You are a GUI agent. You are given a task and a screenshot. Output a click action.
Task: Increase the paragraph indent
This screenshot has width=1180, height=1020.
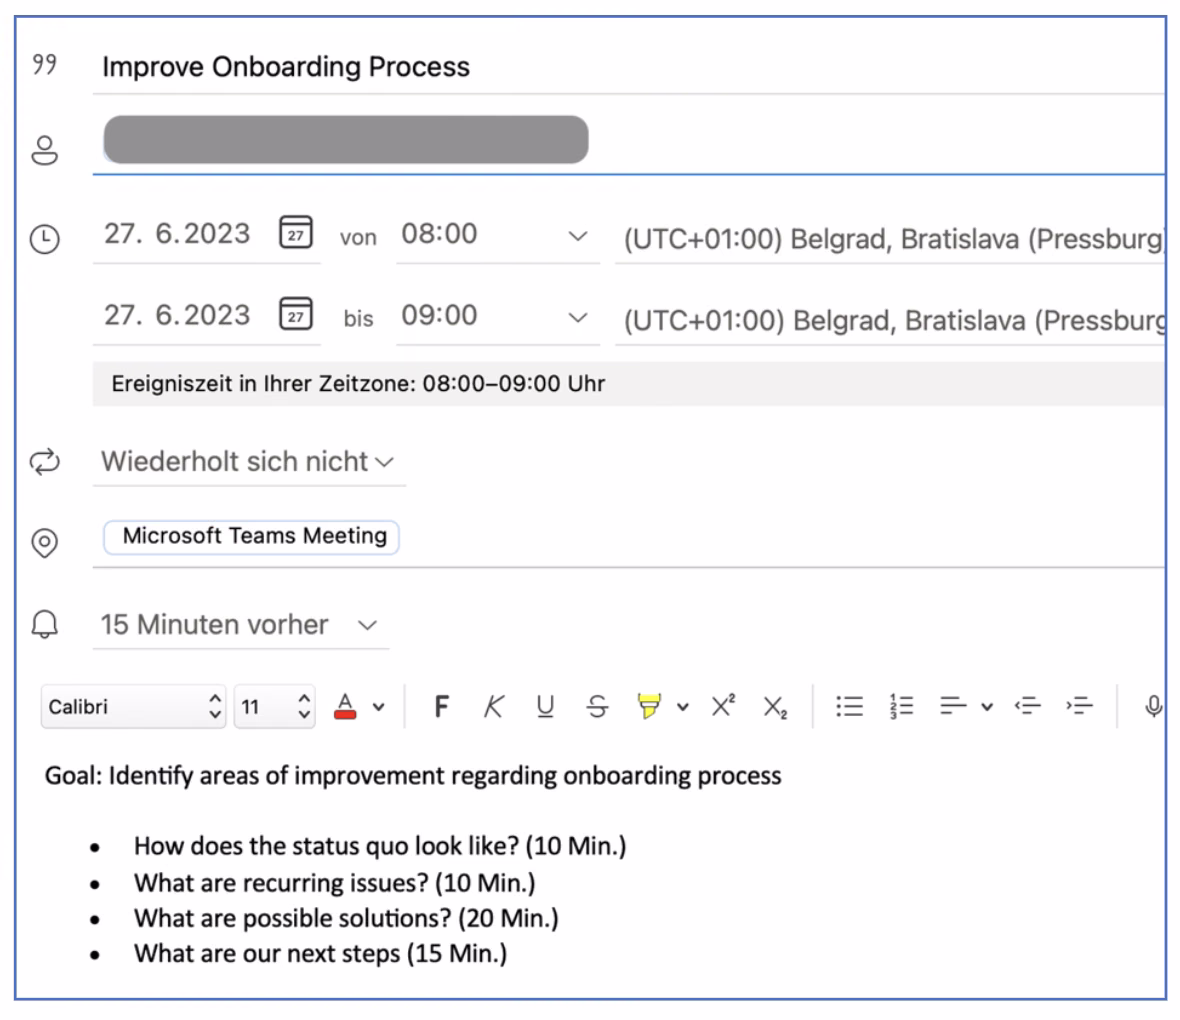point(1079,706)
